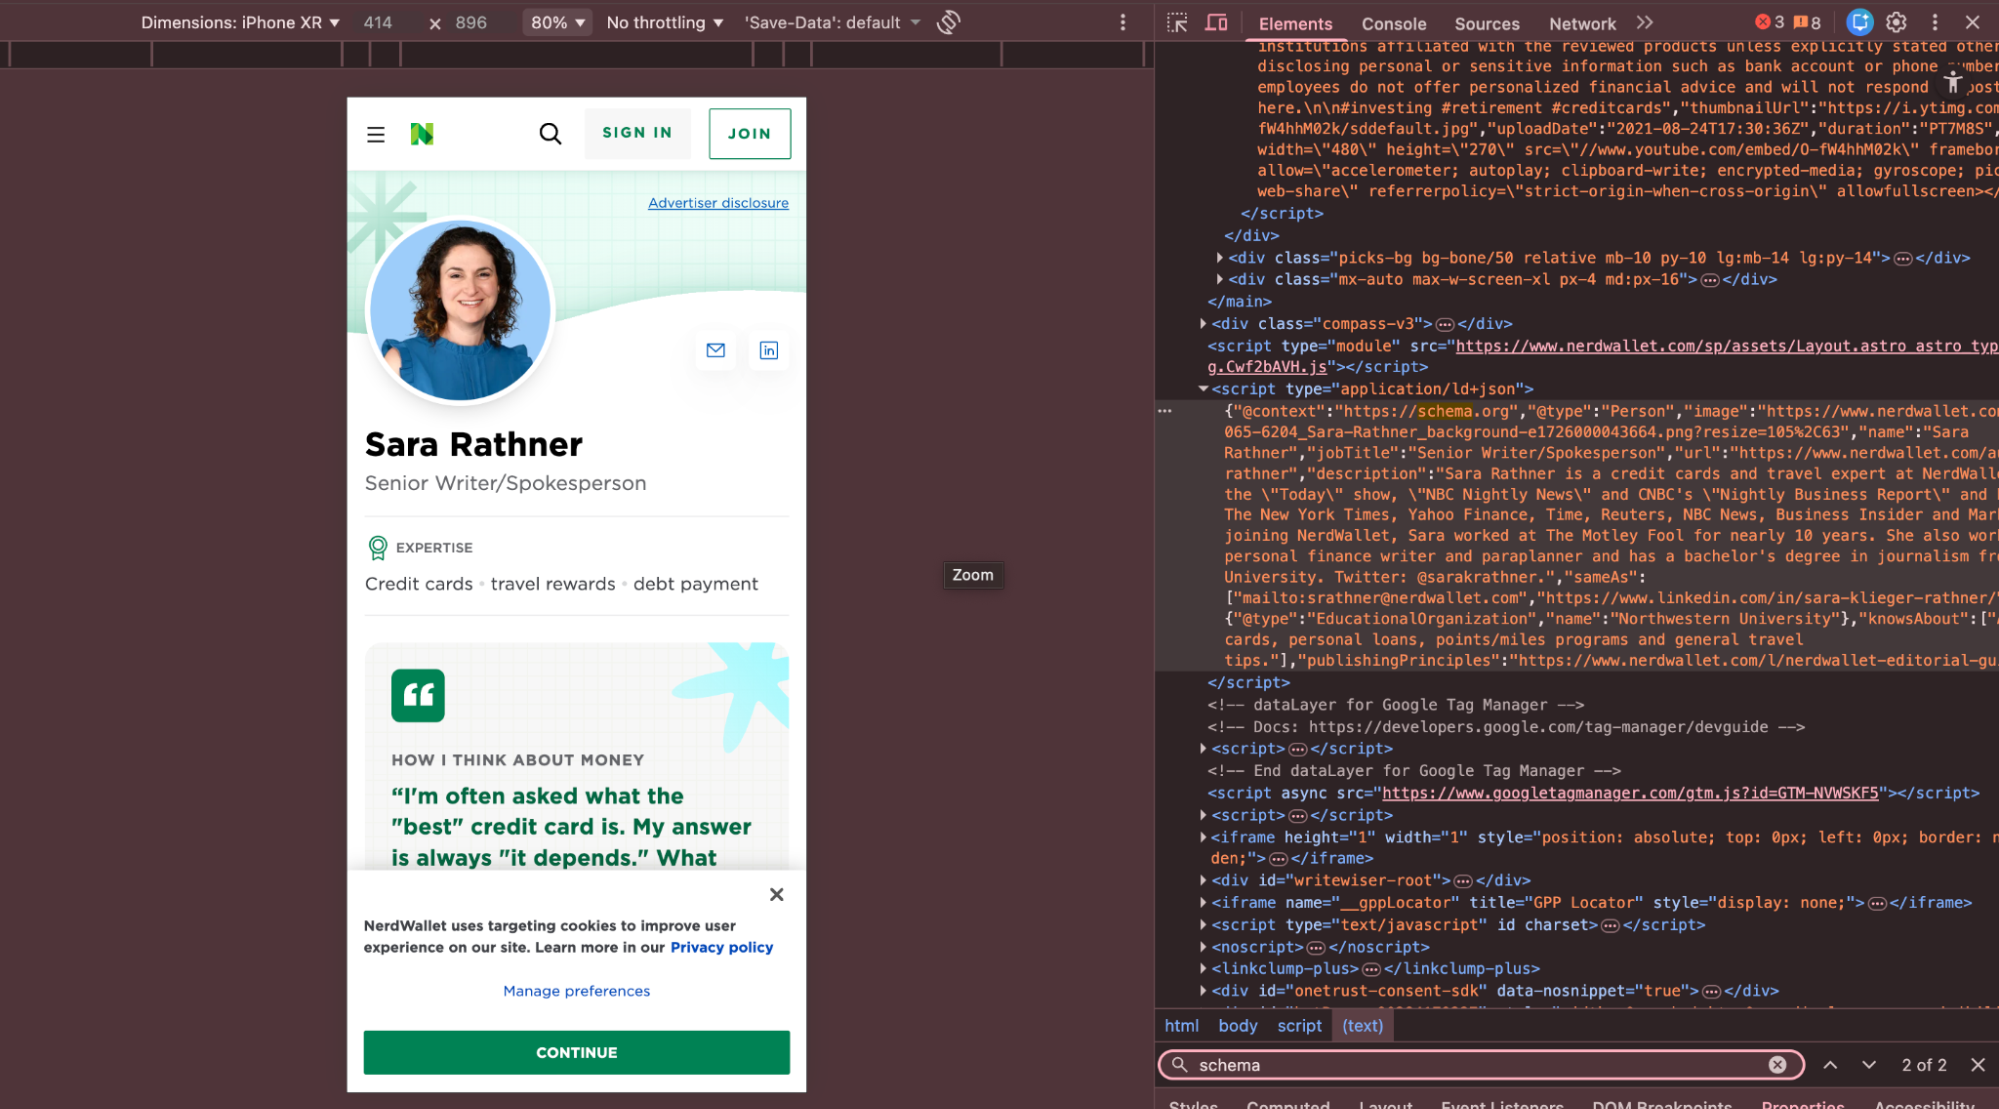Open the Advertiser disclosure link

(x=718, y=203)
